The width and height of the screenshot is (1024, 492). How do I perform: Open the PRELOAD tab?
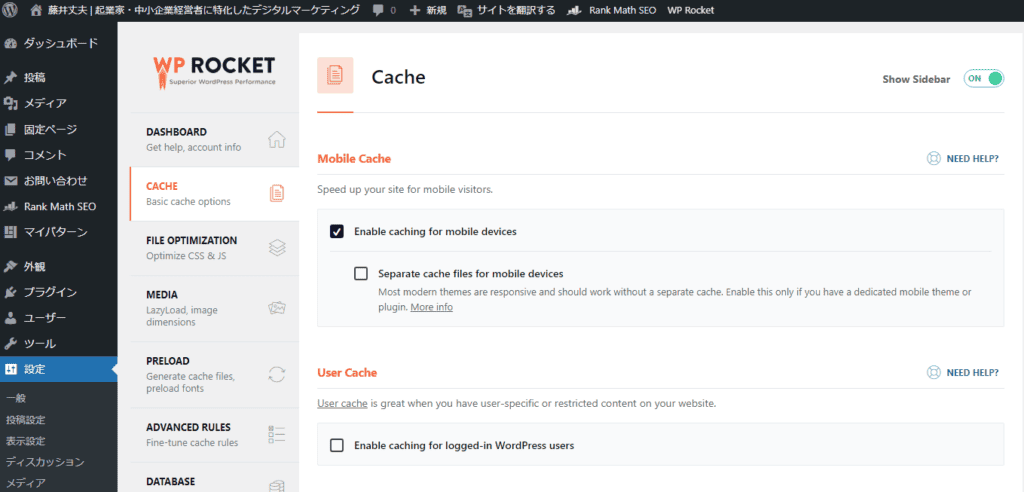click(x=214, y=374)
